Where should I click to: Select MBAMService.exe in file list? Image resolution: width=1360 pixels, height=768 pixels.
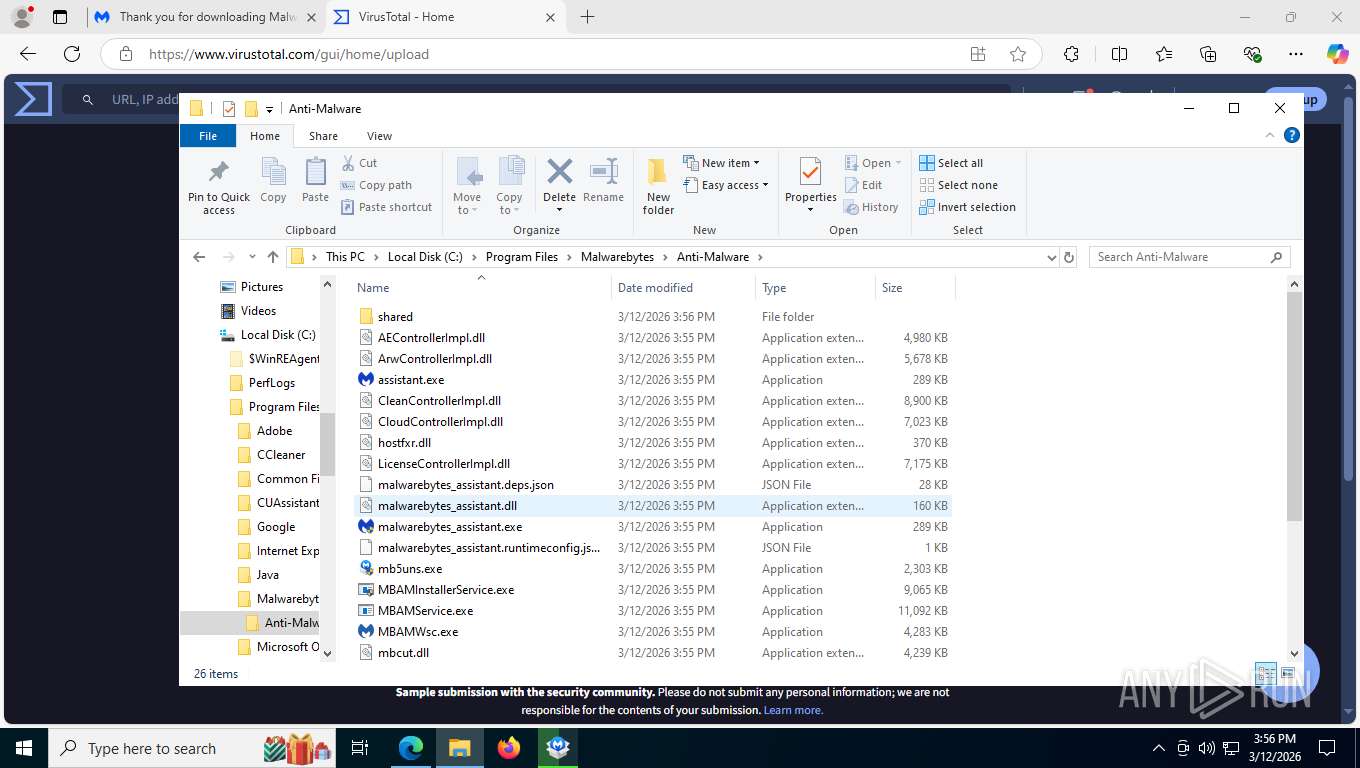[x=653, y=611]
